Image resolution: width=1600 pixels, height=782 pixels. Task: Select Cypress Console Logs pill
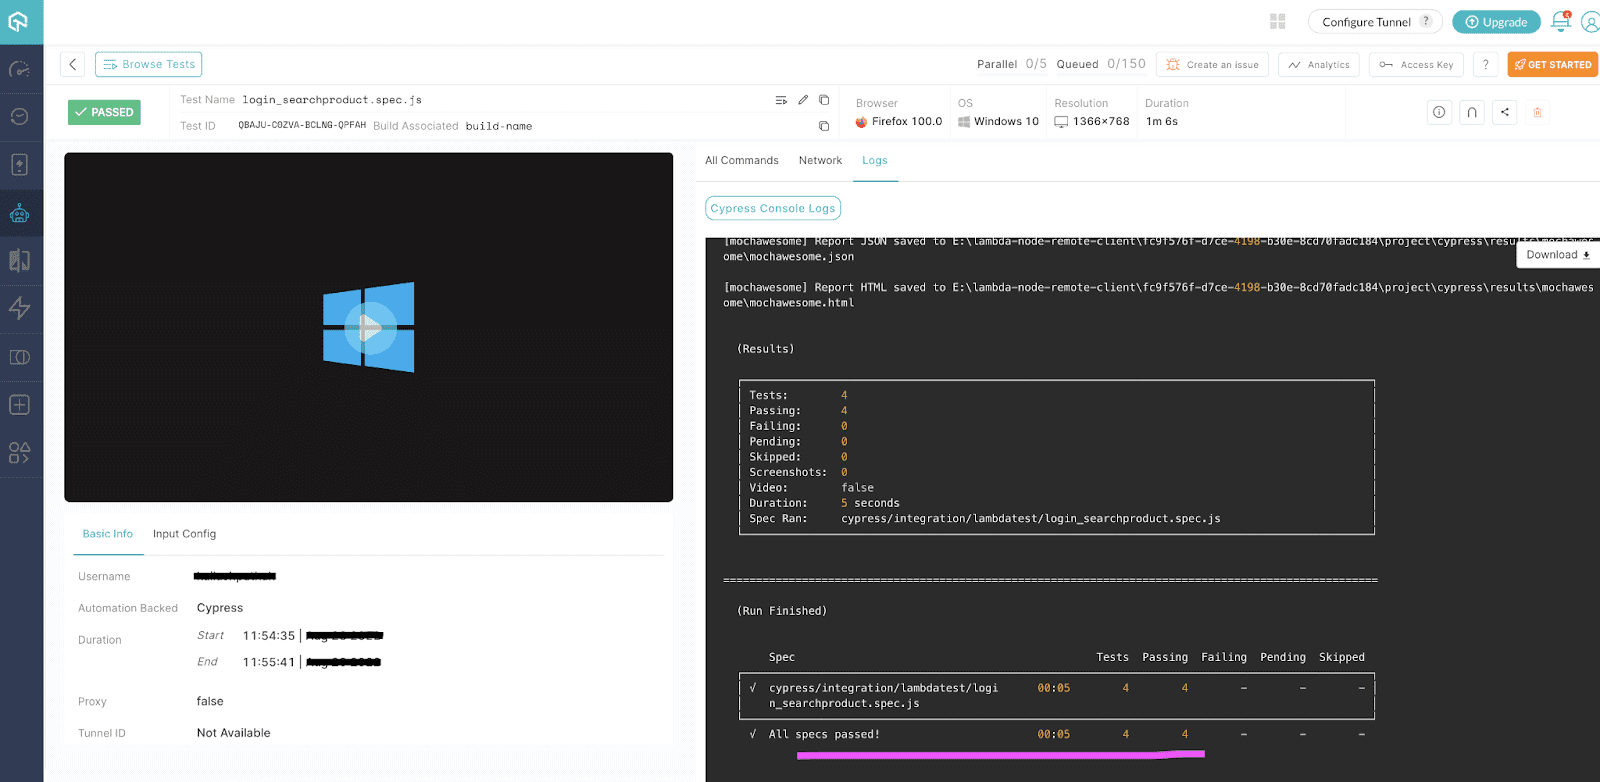pyautogui.click(x=773, y=208)
